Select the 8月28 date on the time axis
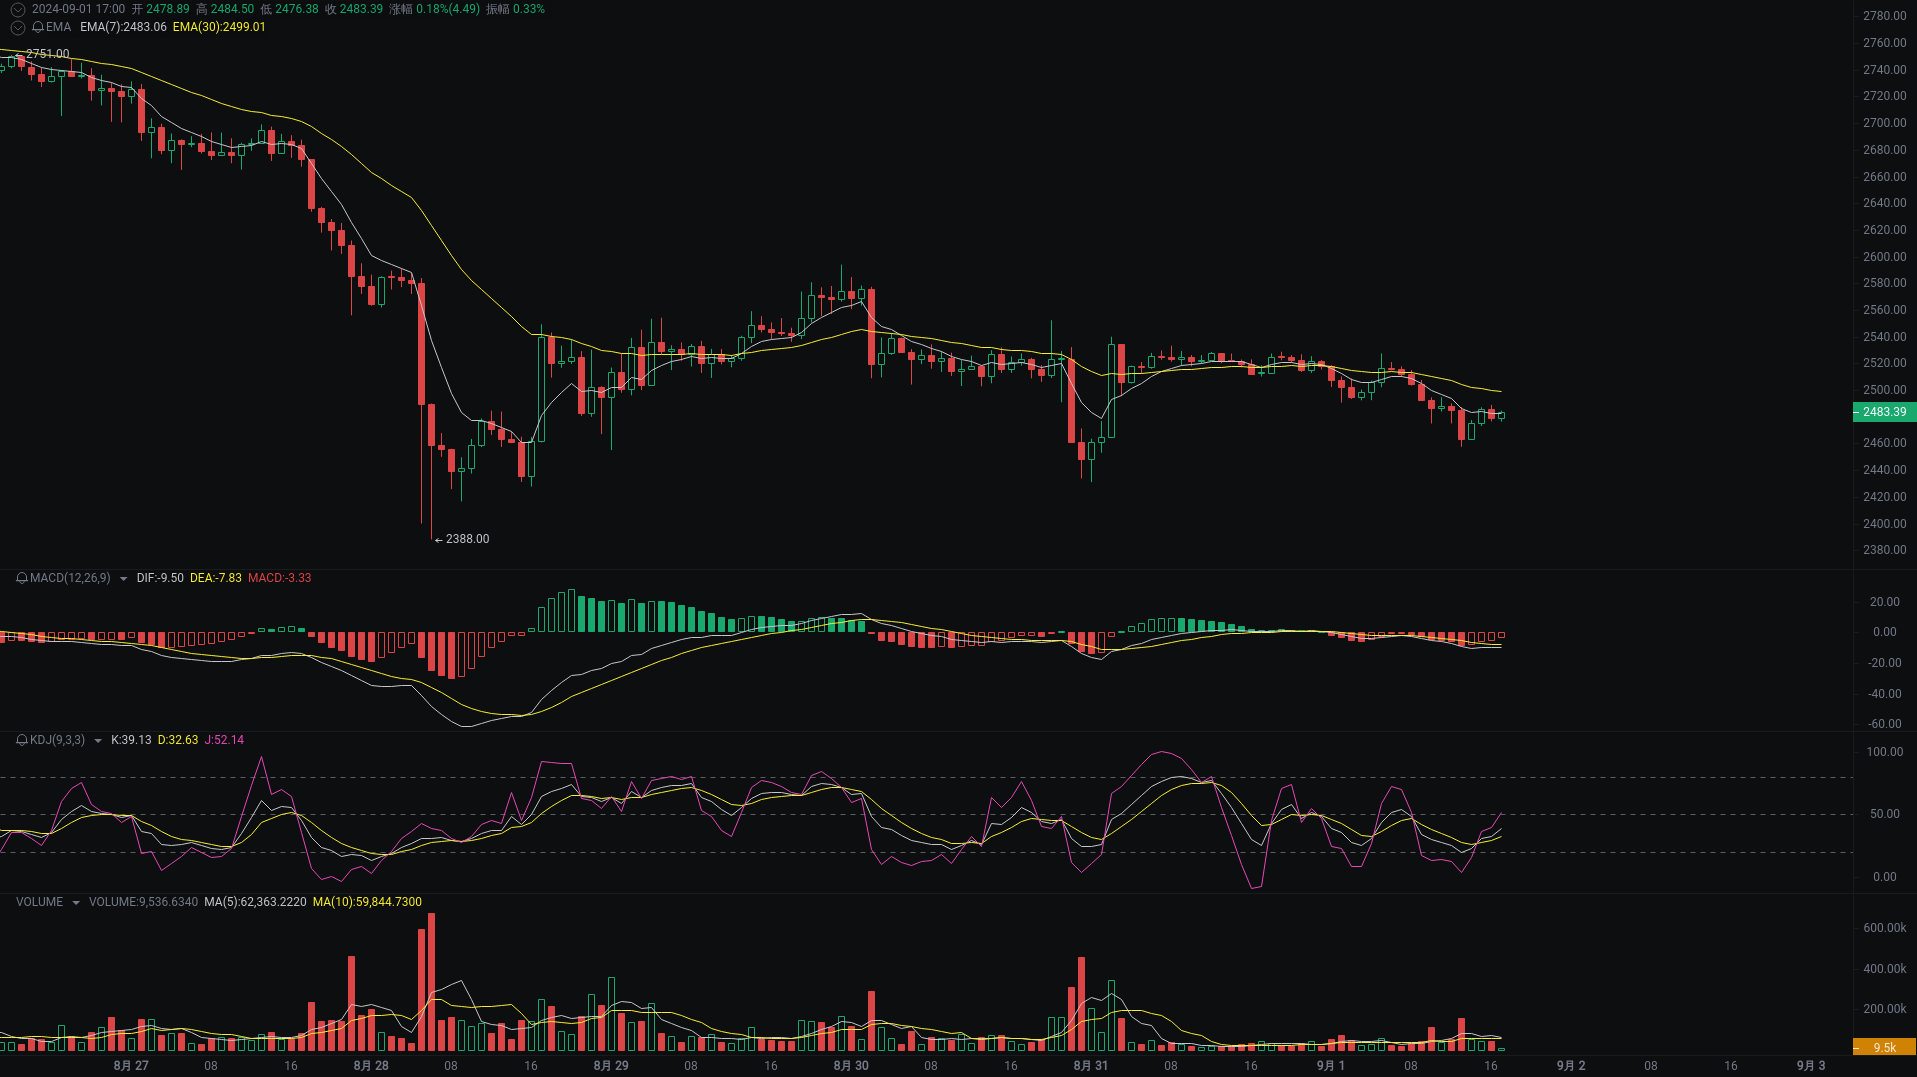Viewport: 1917px width, 1077px height. click(371, 1065)
